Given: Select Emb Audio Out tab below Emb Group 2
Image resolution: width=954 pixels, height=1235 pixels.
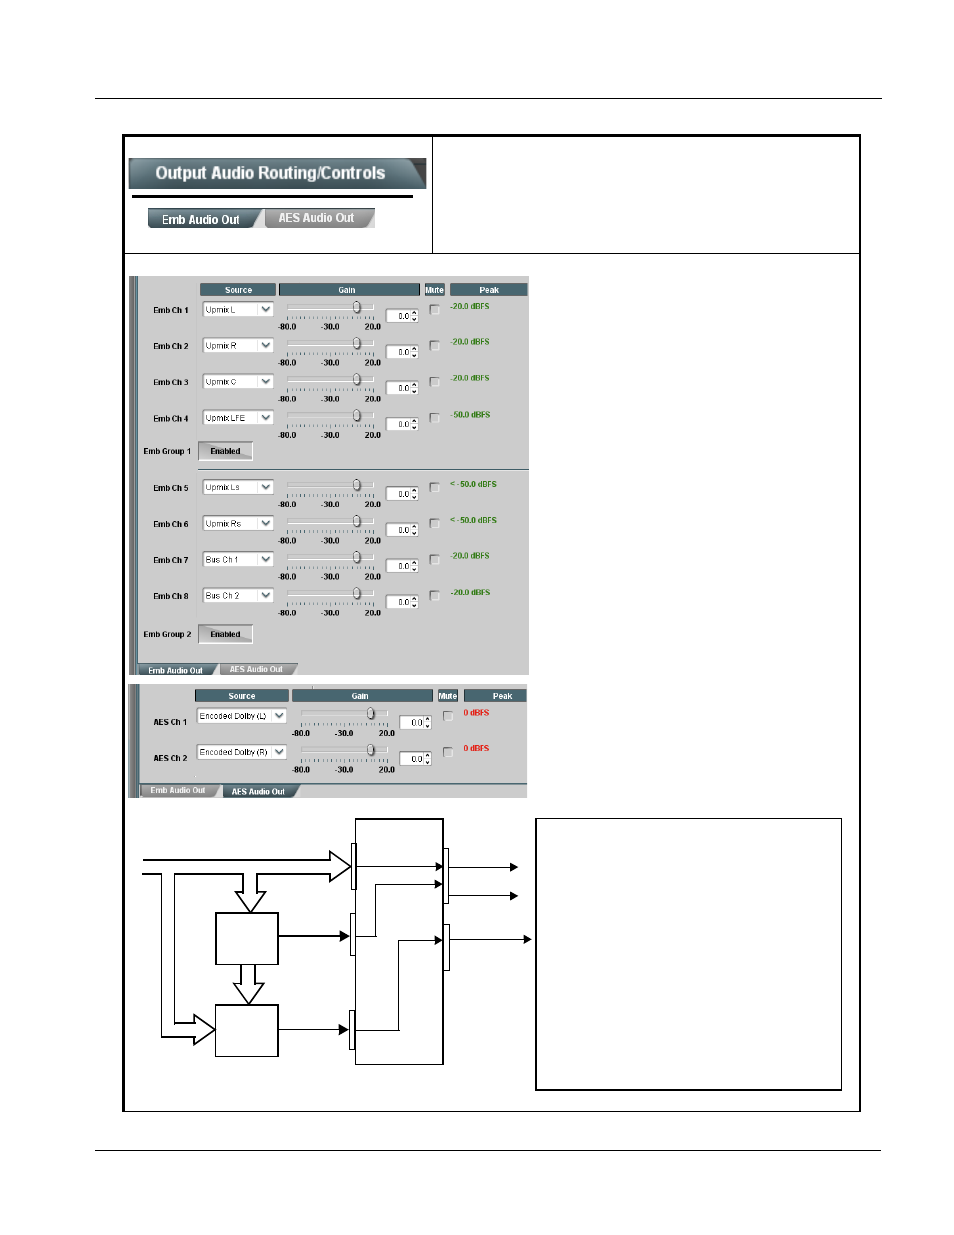Looking at the screenshot, I should [x=175, y=670].
